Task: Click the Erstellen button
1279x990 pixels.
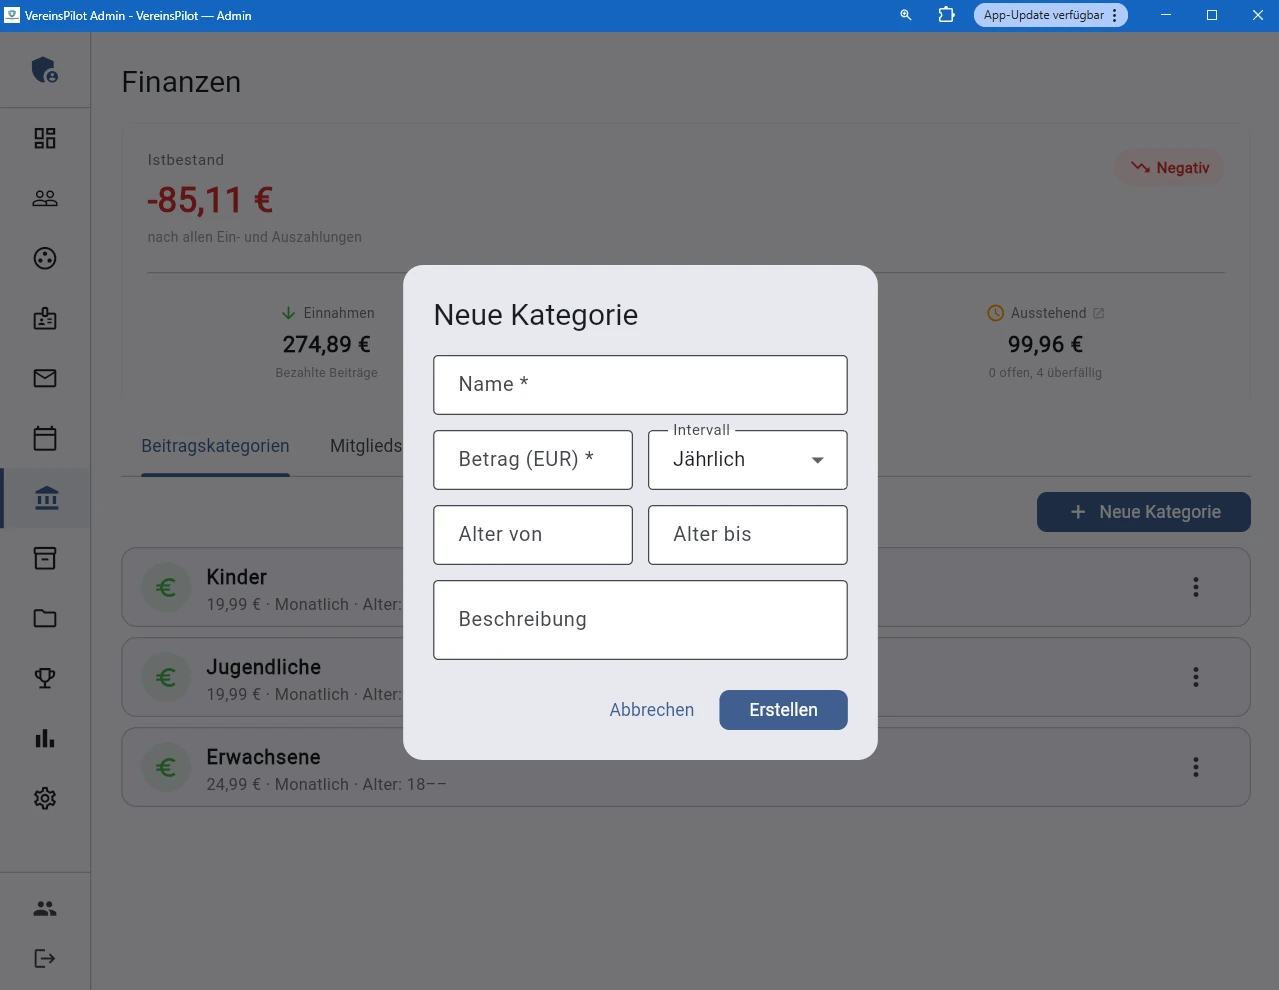Action: (783, 709)
